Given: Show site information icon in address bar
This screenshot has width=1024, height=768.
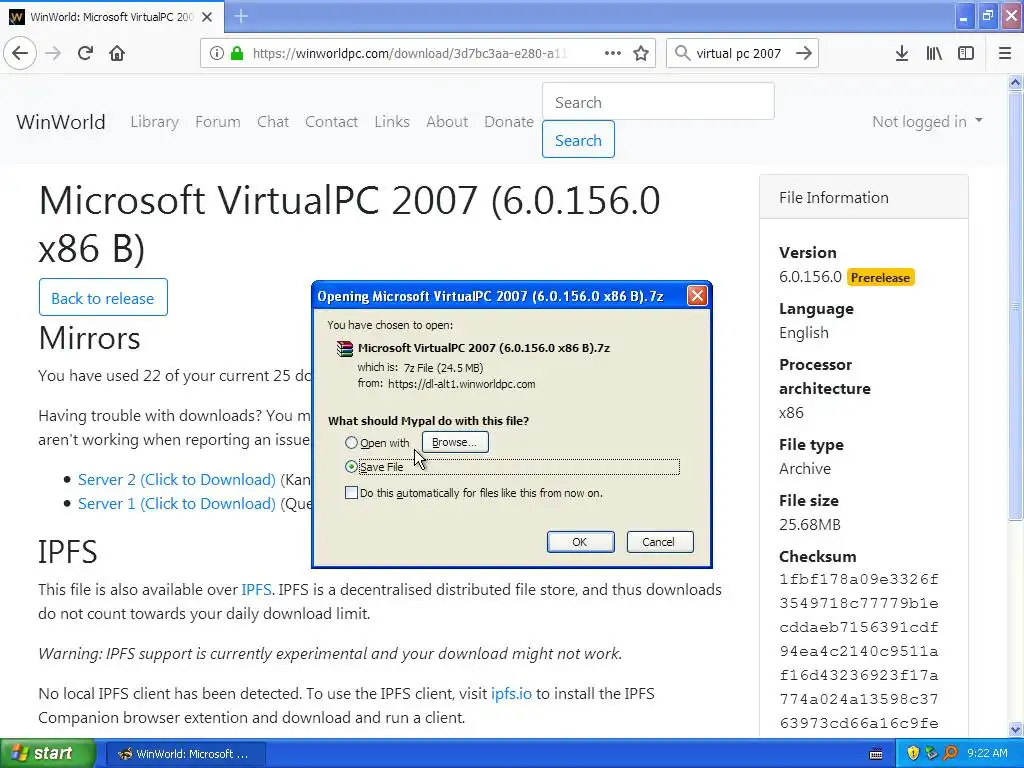Looking at the screenshot, I should [x=216, y=53].
